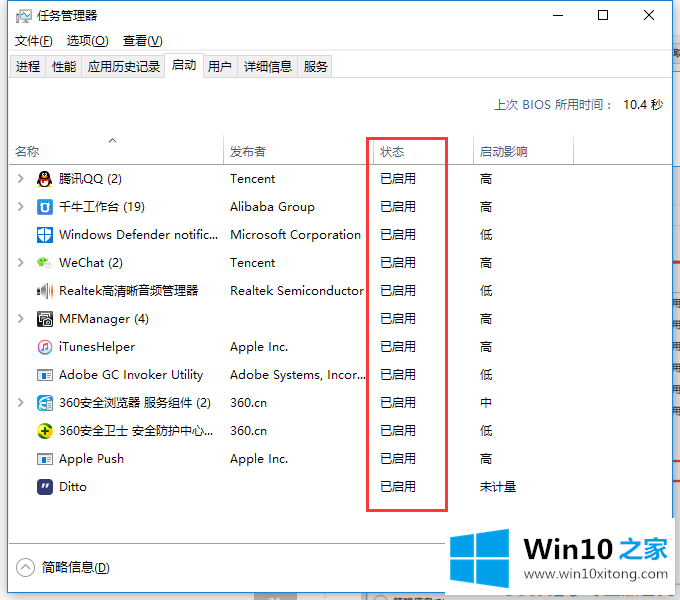
Task: Sort by the 启动影响 column header
Action: pos(523,150)
